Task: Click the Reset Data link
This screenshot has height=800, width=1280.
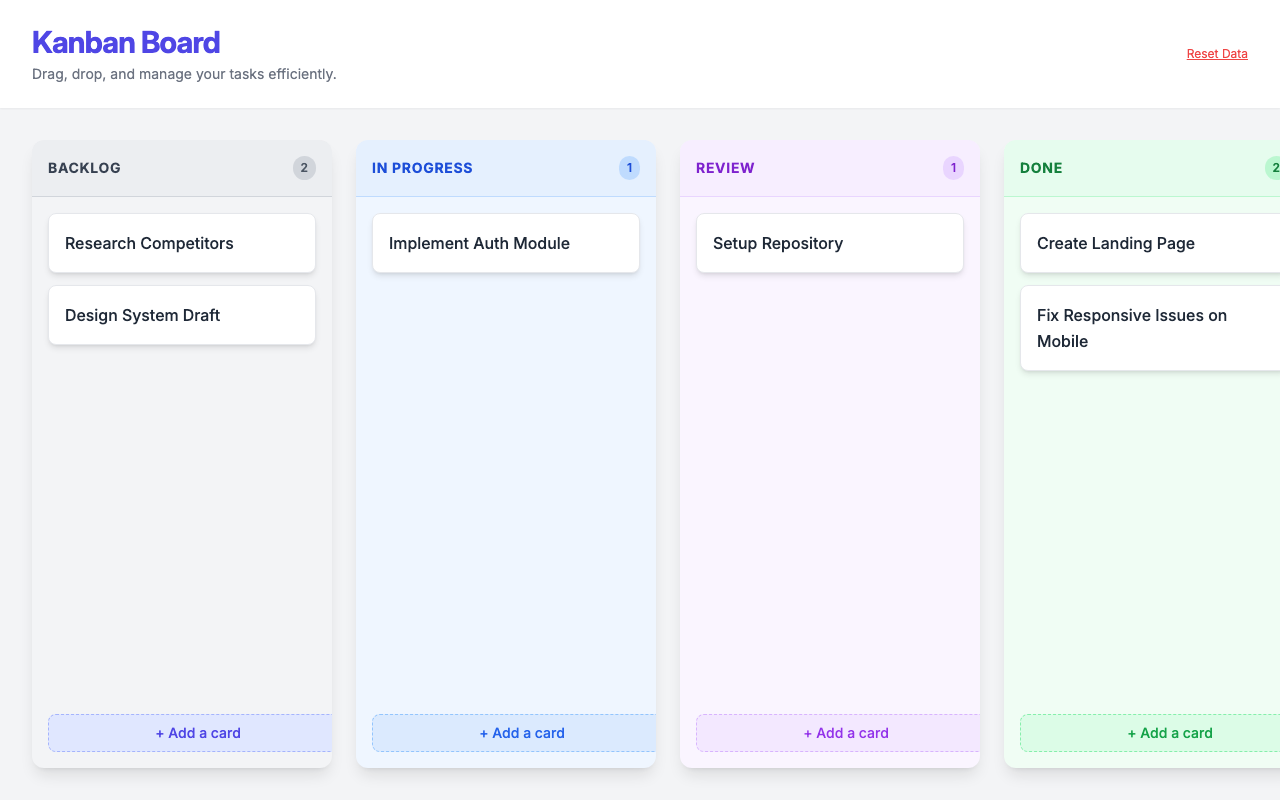Action: pyautogui.click(x=1216, y=54)
